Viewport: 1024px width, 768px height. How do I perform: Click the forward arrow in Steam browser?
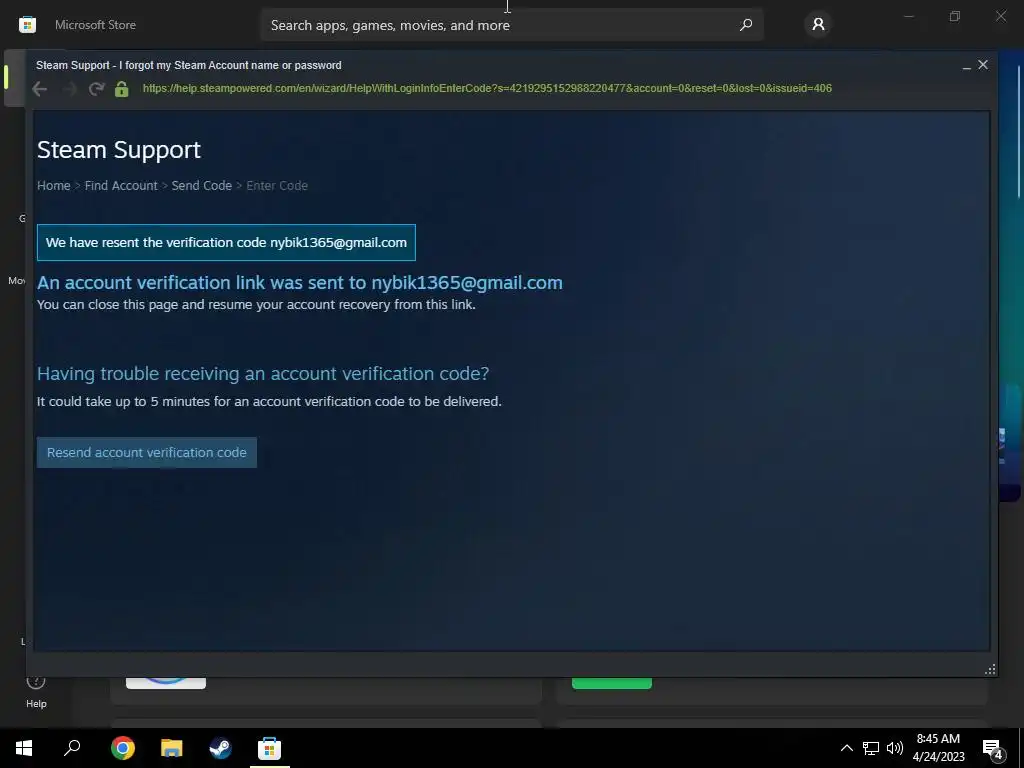point(69,89)
